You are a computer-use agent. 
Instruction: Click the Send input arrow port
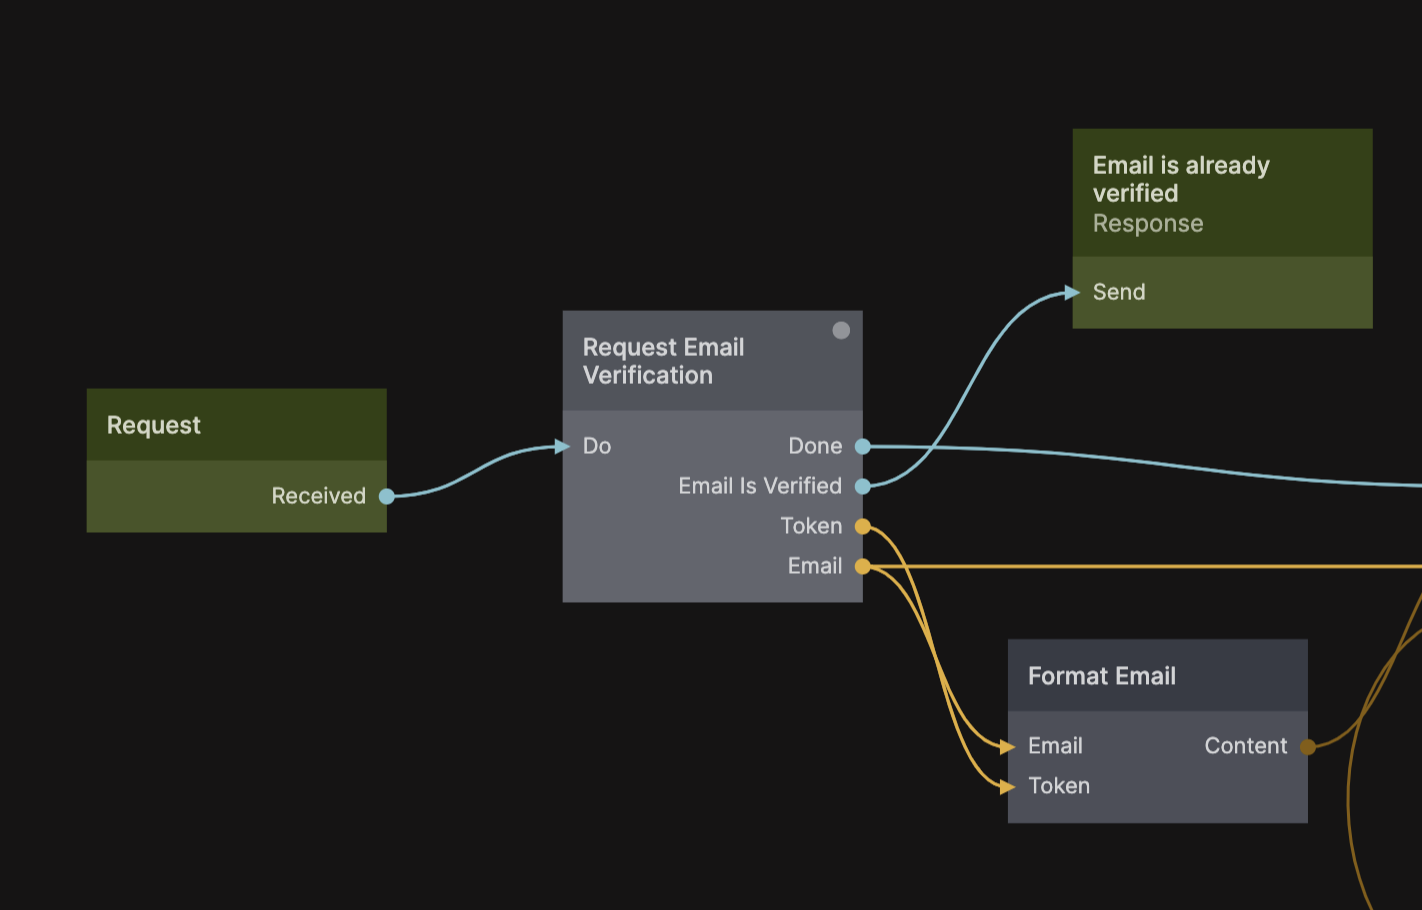pos(1072,292)
